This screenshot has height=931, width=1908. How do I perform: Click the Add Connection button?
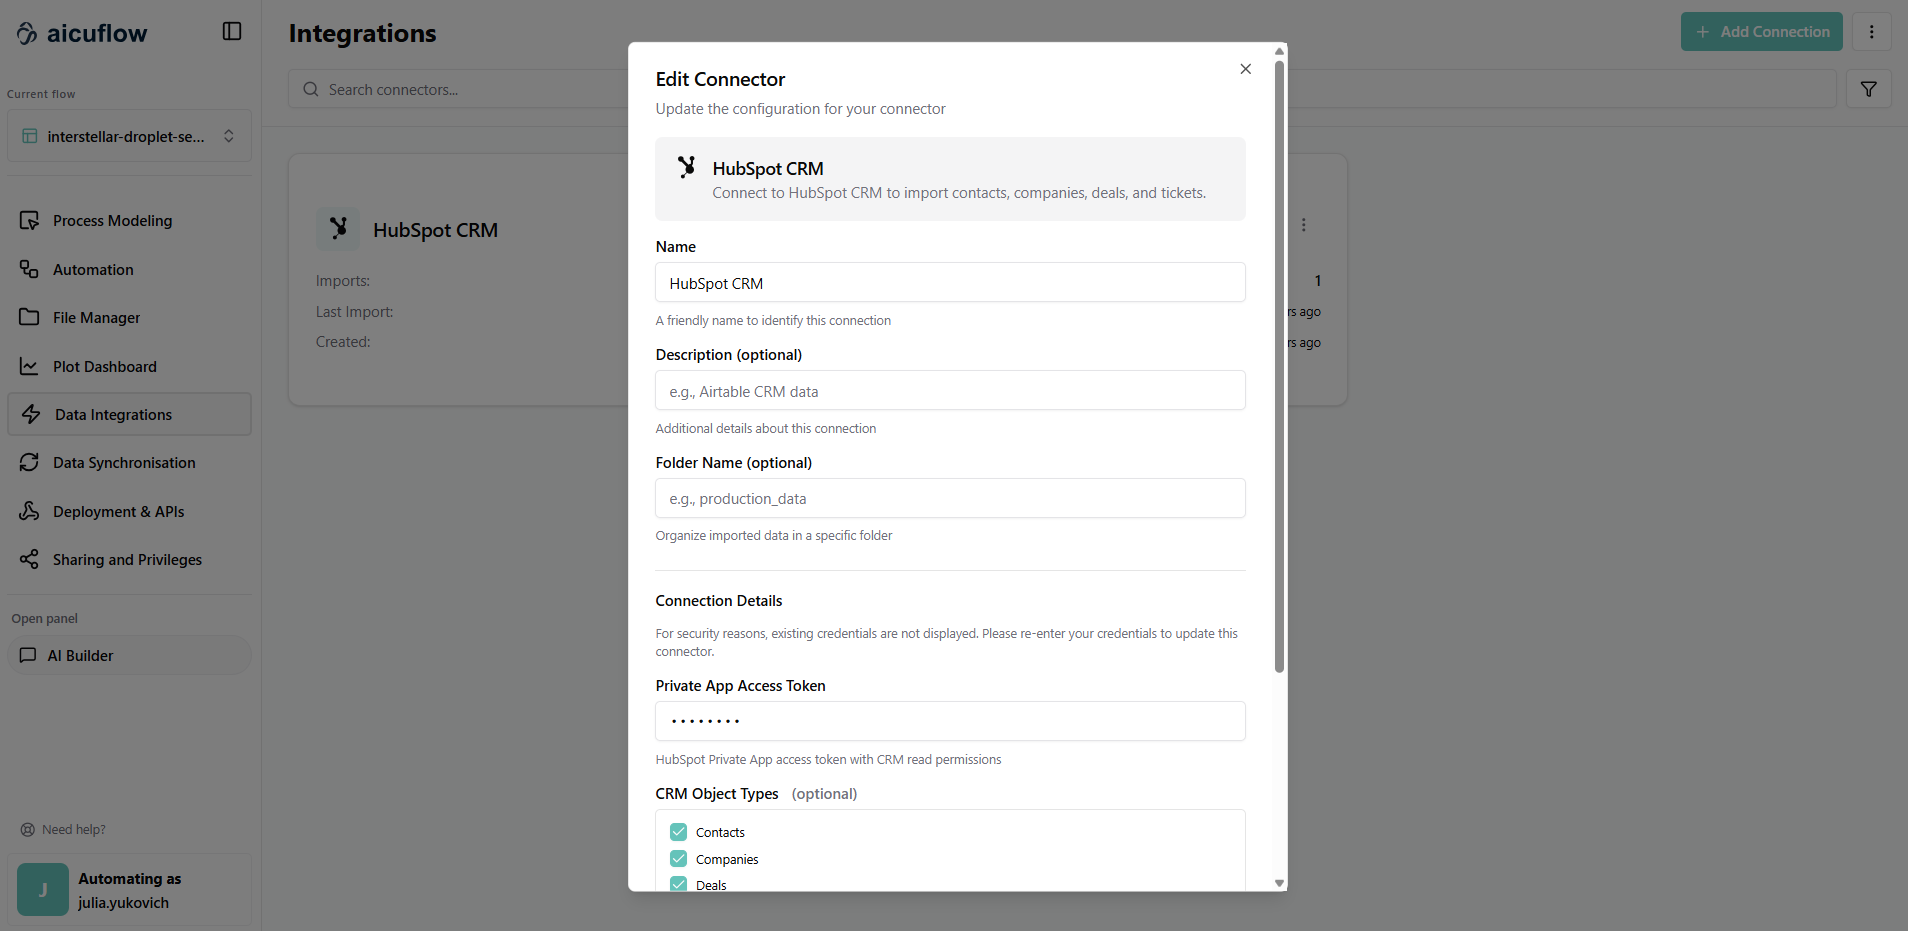tap(1761, 32)
